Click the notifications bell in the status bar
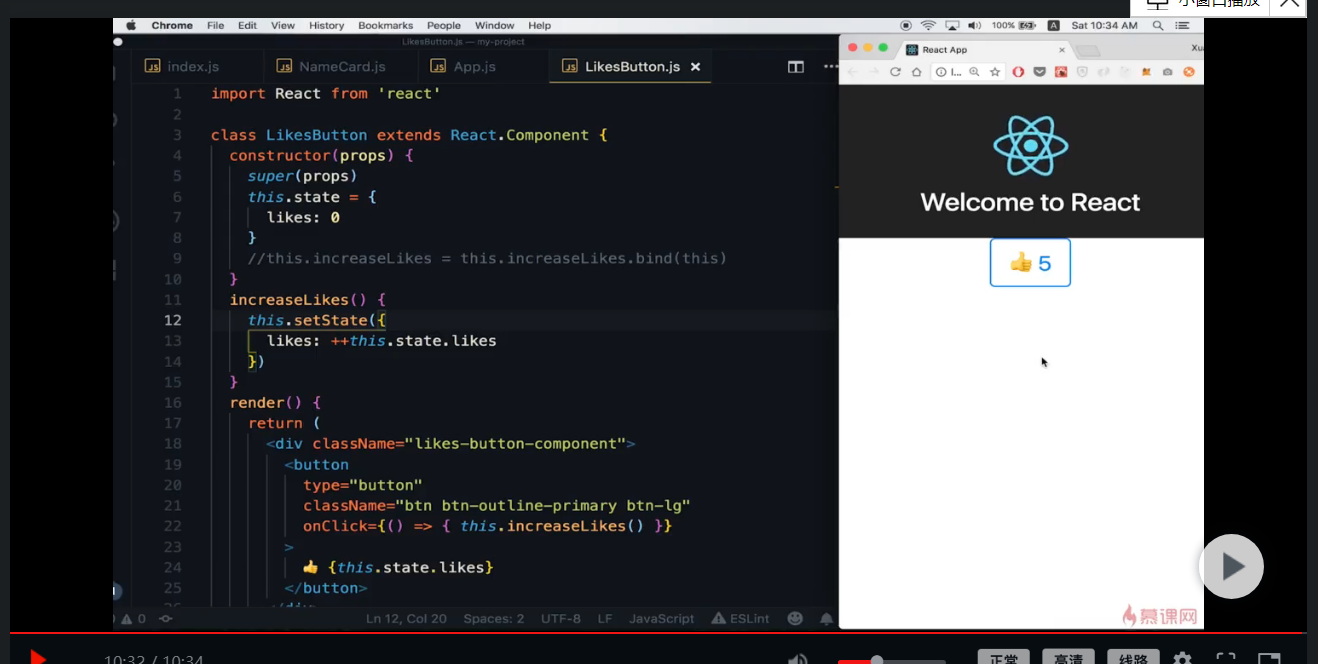Viewport: 1318px width, 664px height. [x=826, y=618]
